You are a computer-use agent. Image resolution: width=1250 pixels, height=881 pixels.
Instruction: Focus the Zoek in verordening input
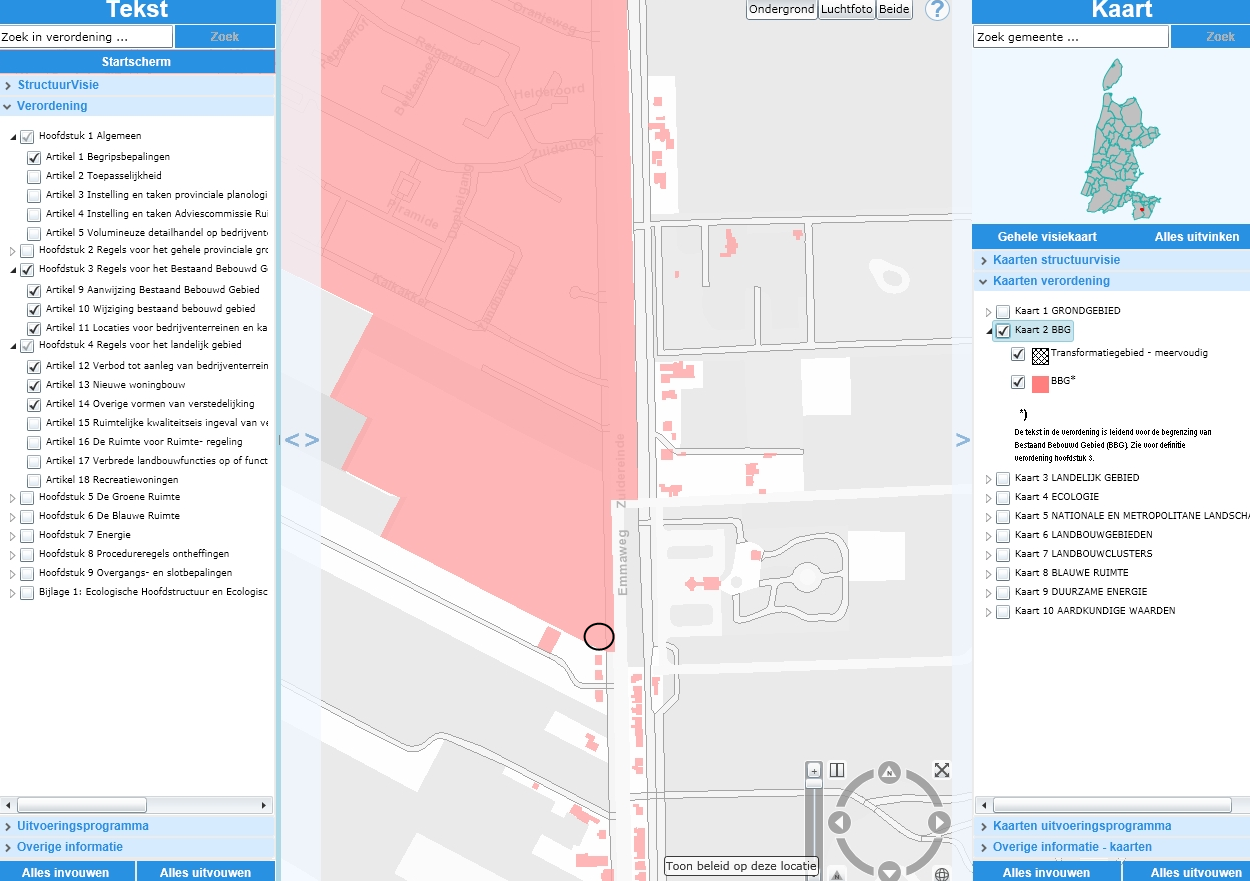[x=87, y=37]
